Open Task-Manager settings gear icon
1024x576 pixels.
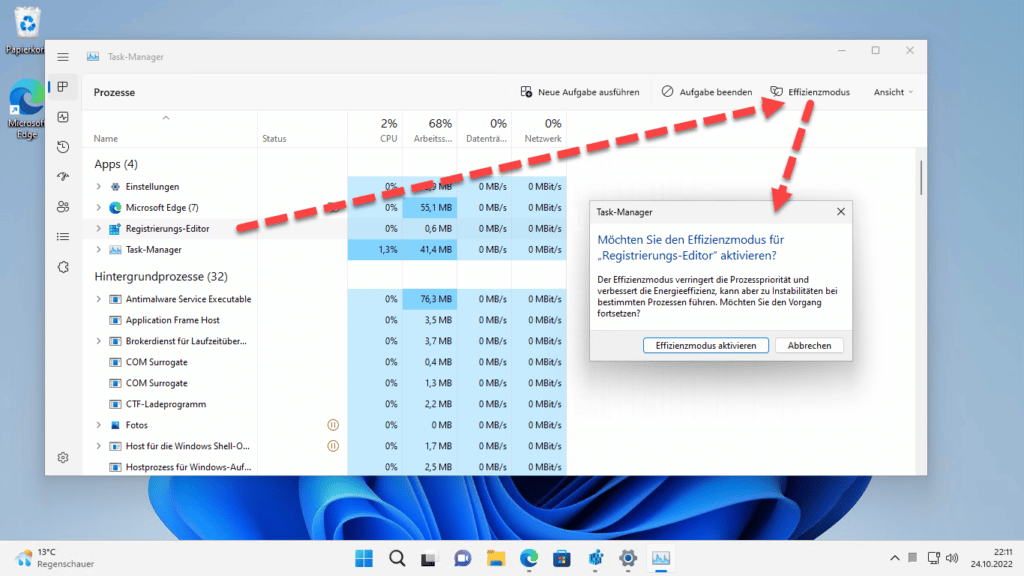point(63,458)
